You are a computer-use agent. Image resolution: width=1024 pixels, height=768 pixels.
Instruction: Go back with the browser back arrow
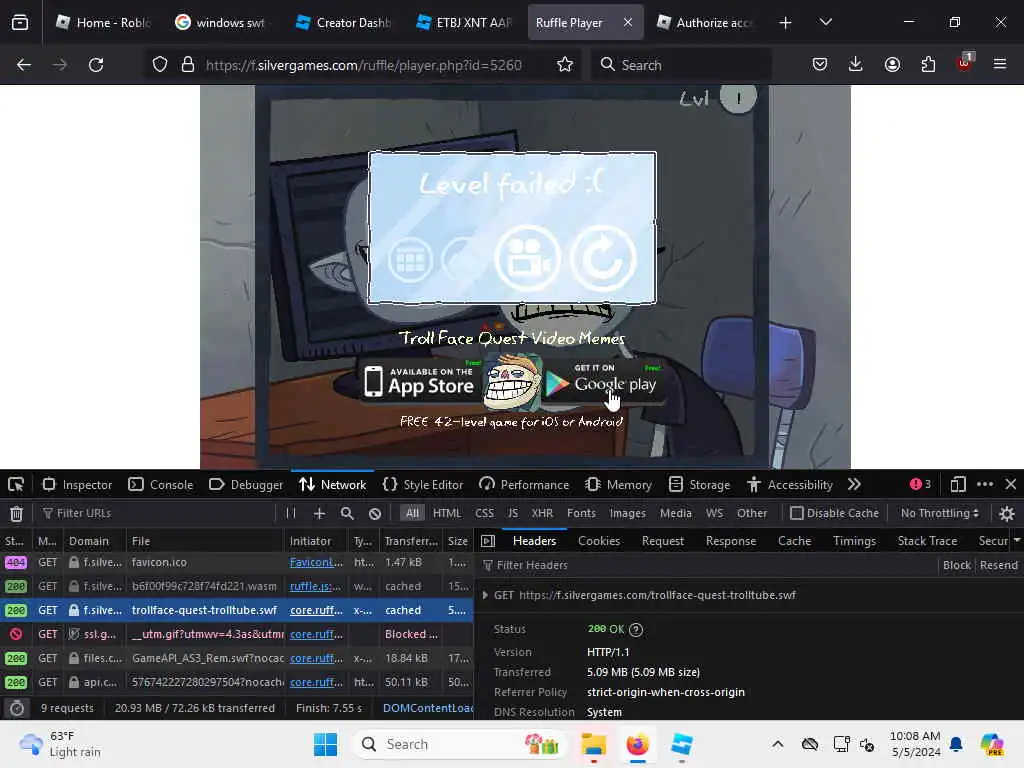pos(24,65)
